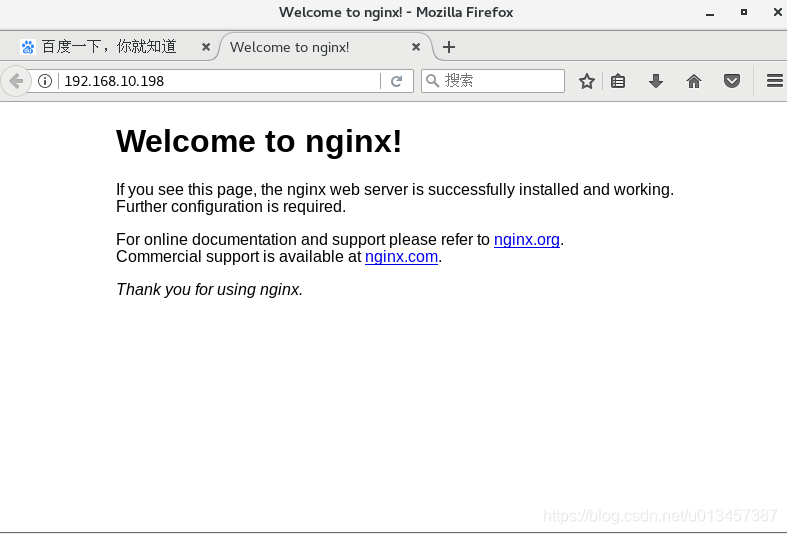This screenshot has height=534, width=787.
Task: Reload the page with the refresh icon
Action: [397, 81]
